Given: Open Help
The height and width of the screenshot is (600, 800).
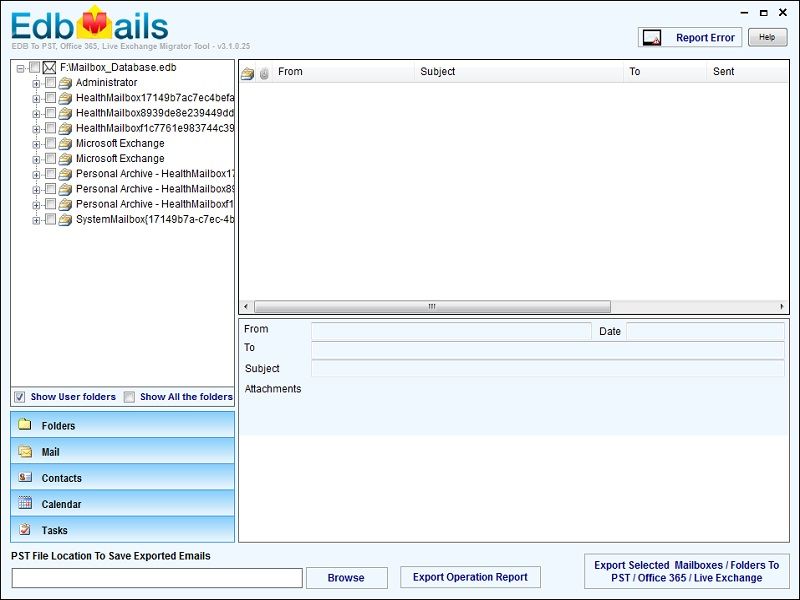Looking at the screenshot, I should (767, 37).
